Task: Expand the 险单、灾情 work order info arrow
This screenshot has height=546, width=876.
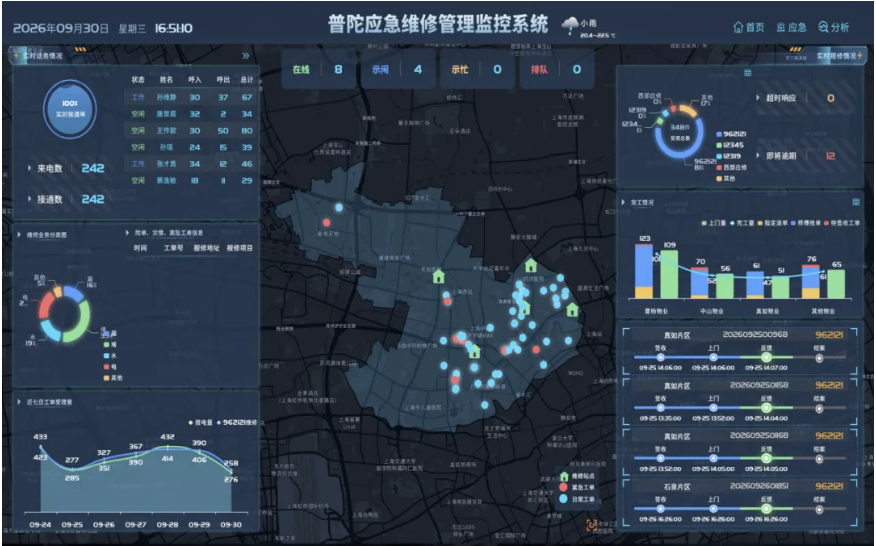Action: 127,232
